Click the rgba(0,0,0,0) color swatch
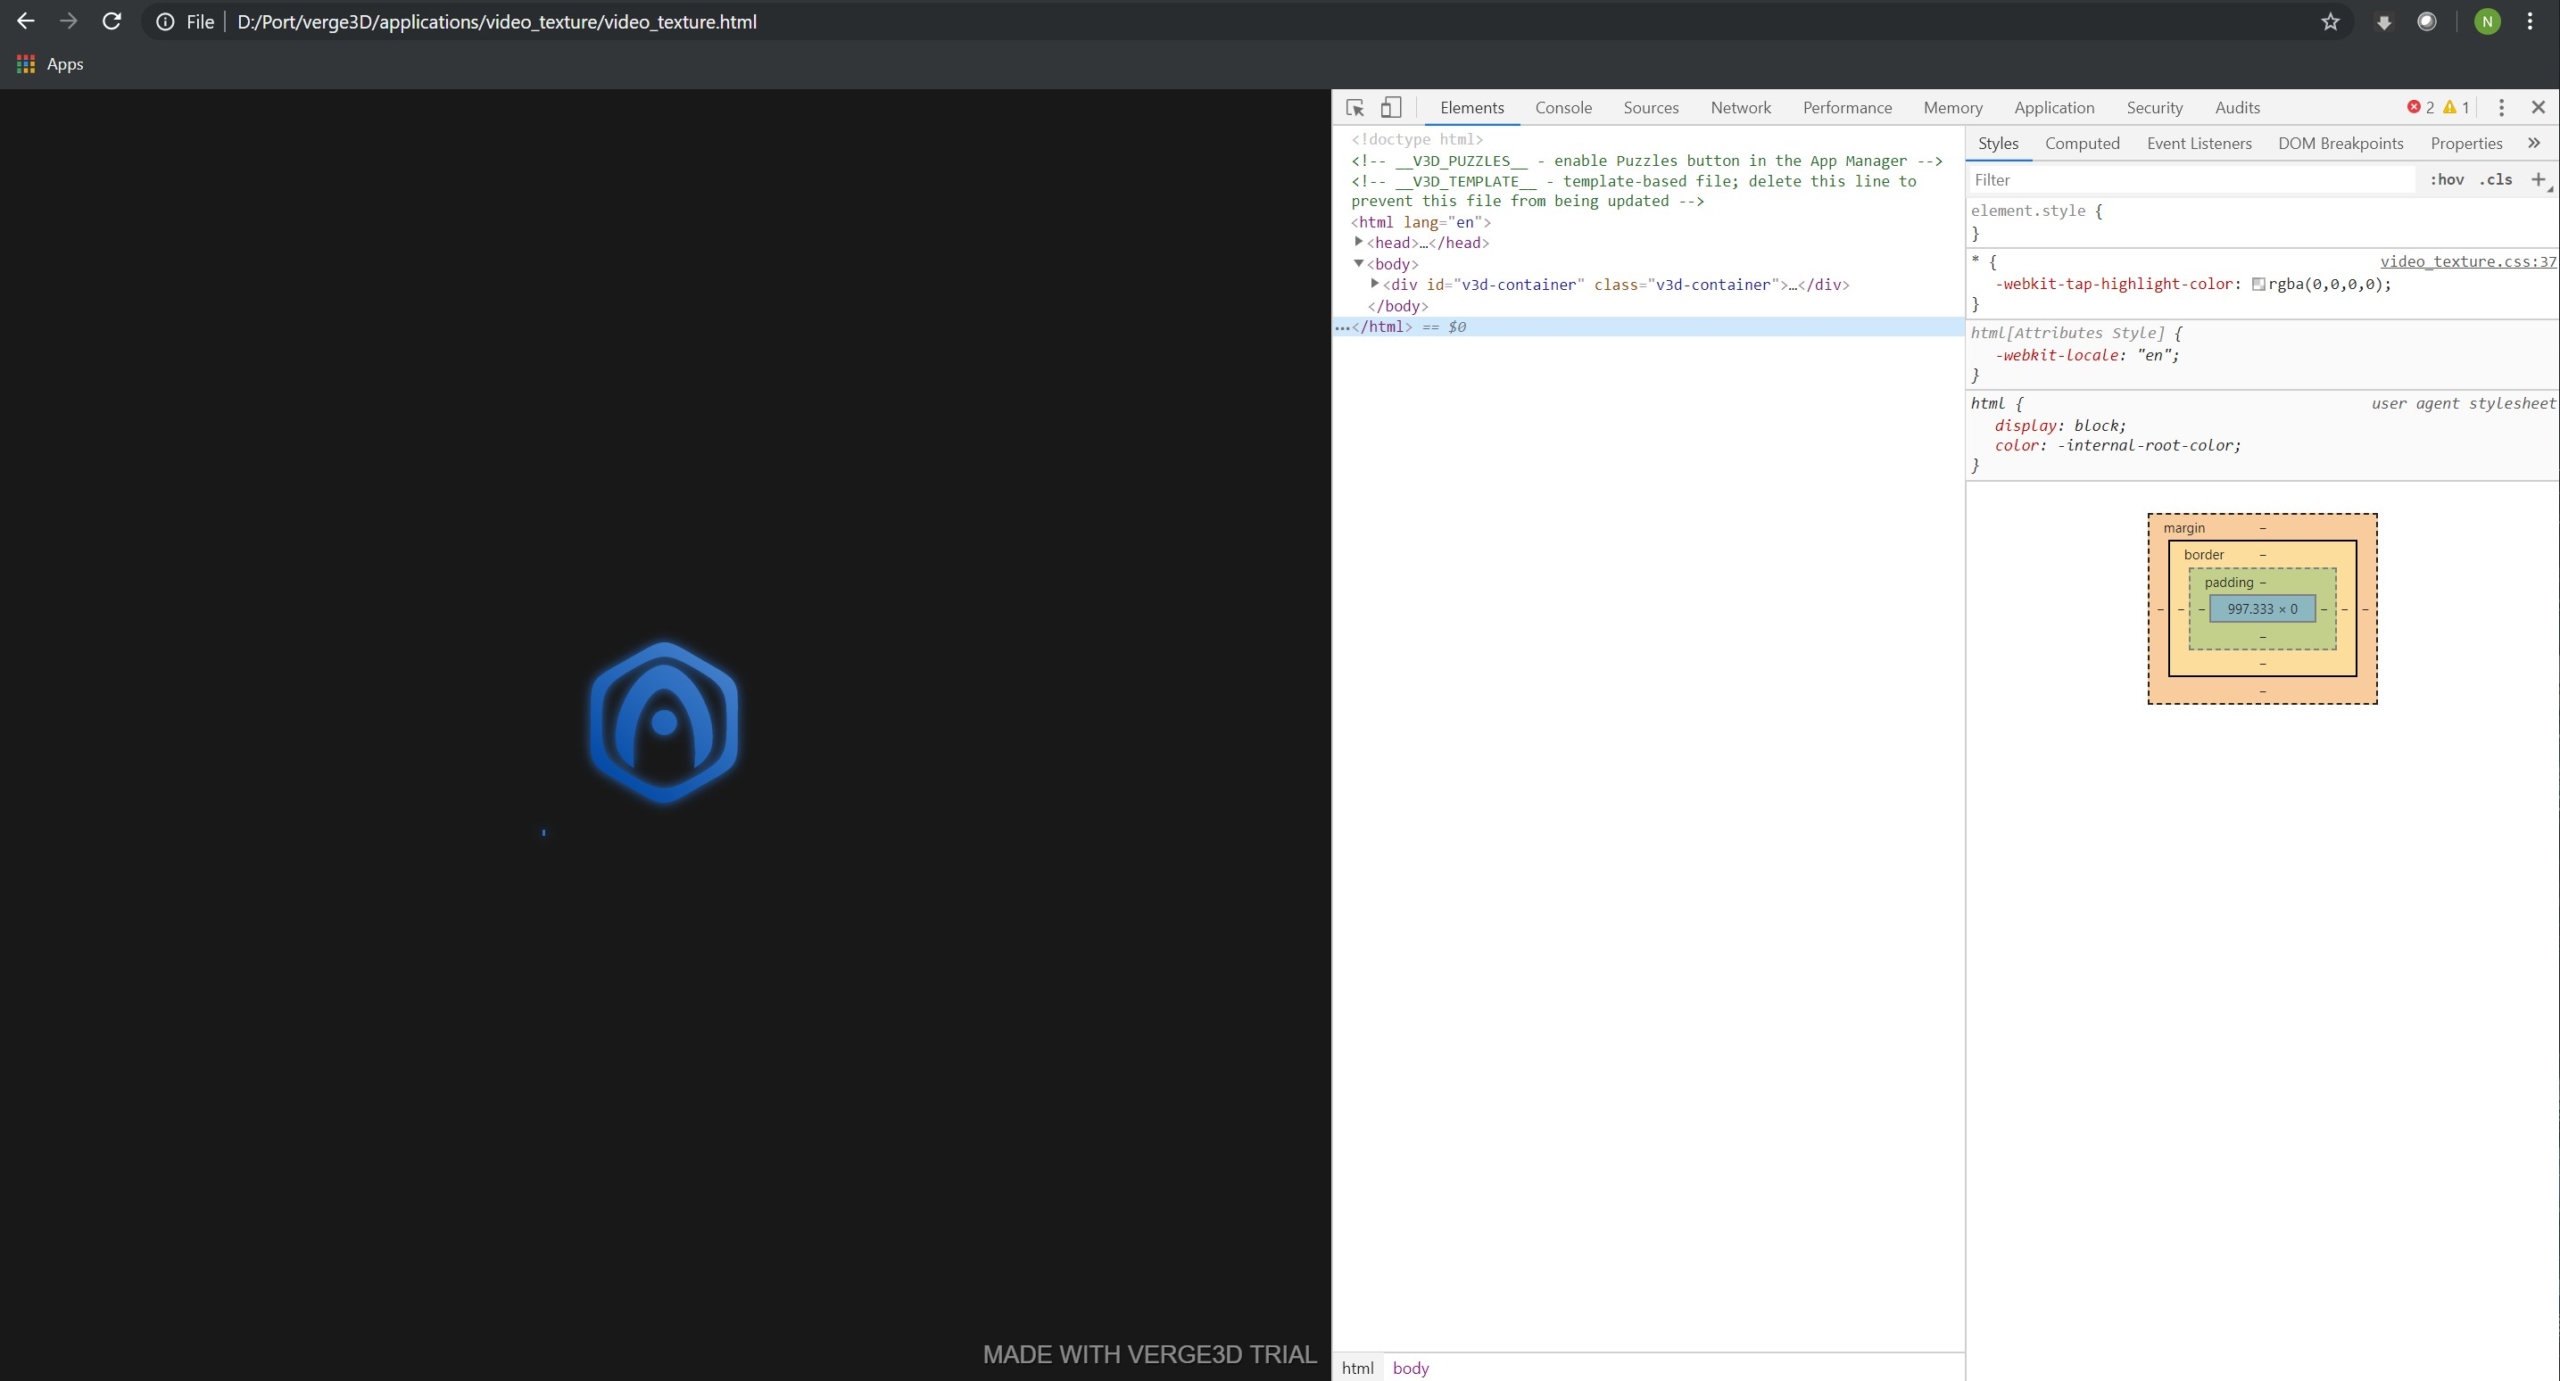2560x1381 pixels. pyautogui.click(x=2258, y=284)
